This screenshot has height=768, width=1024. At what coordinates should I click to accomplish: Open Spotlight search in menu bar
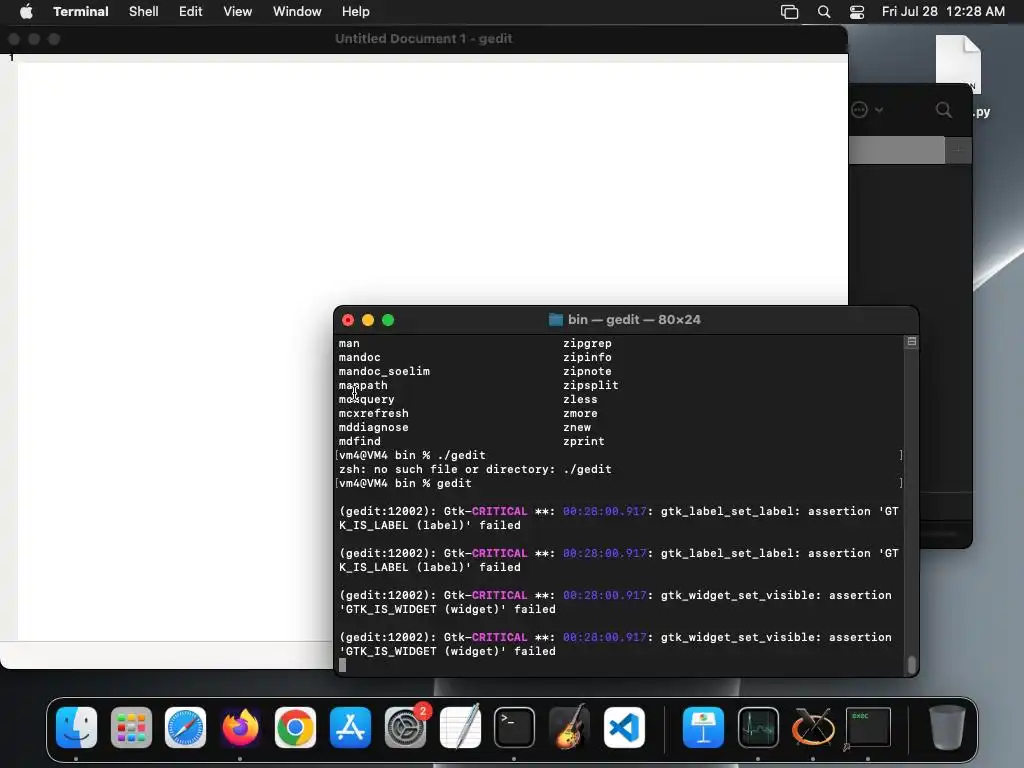(824, 12)
